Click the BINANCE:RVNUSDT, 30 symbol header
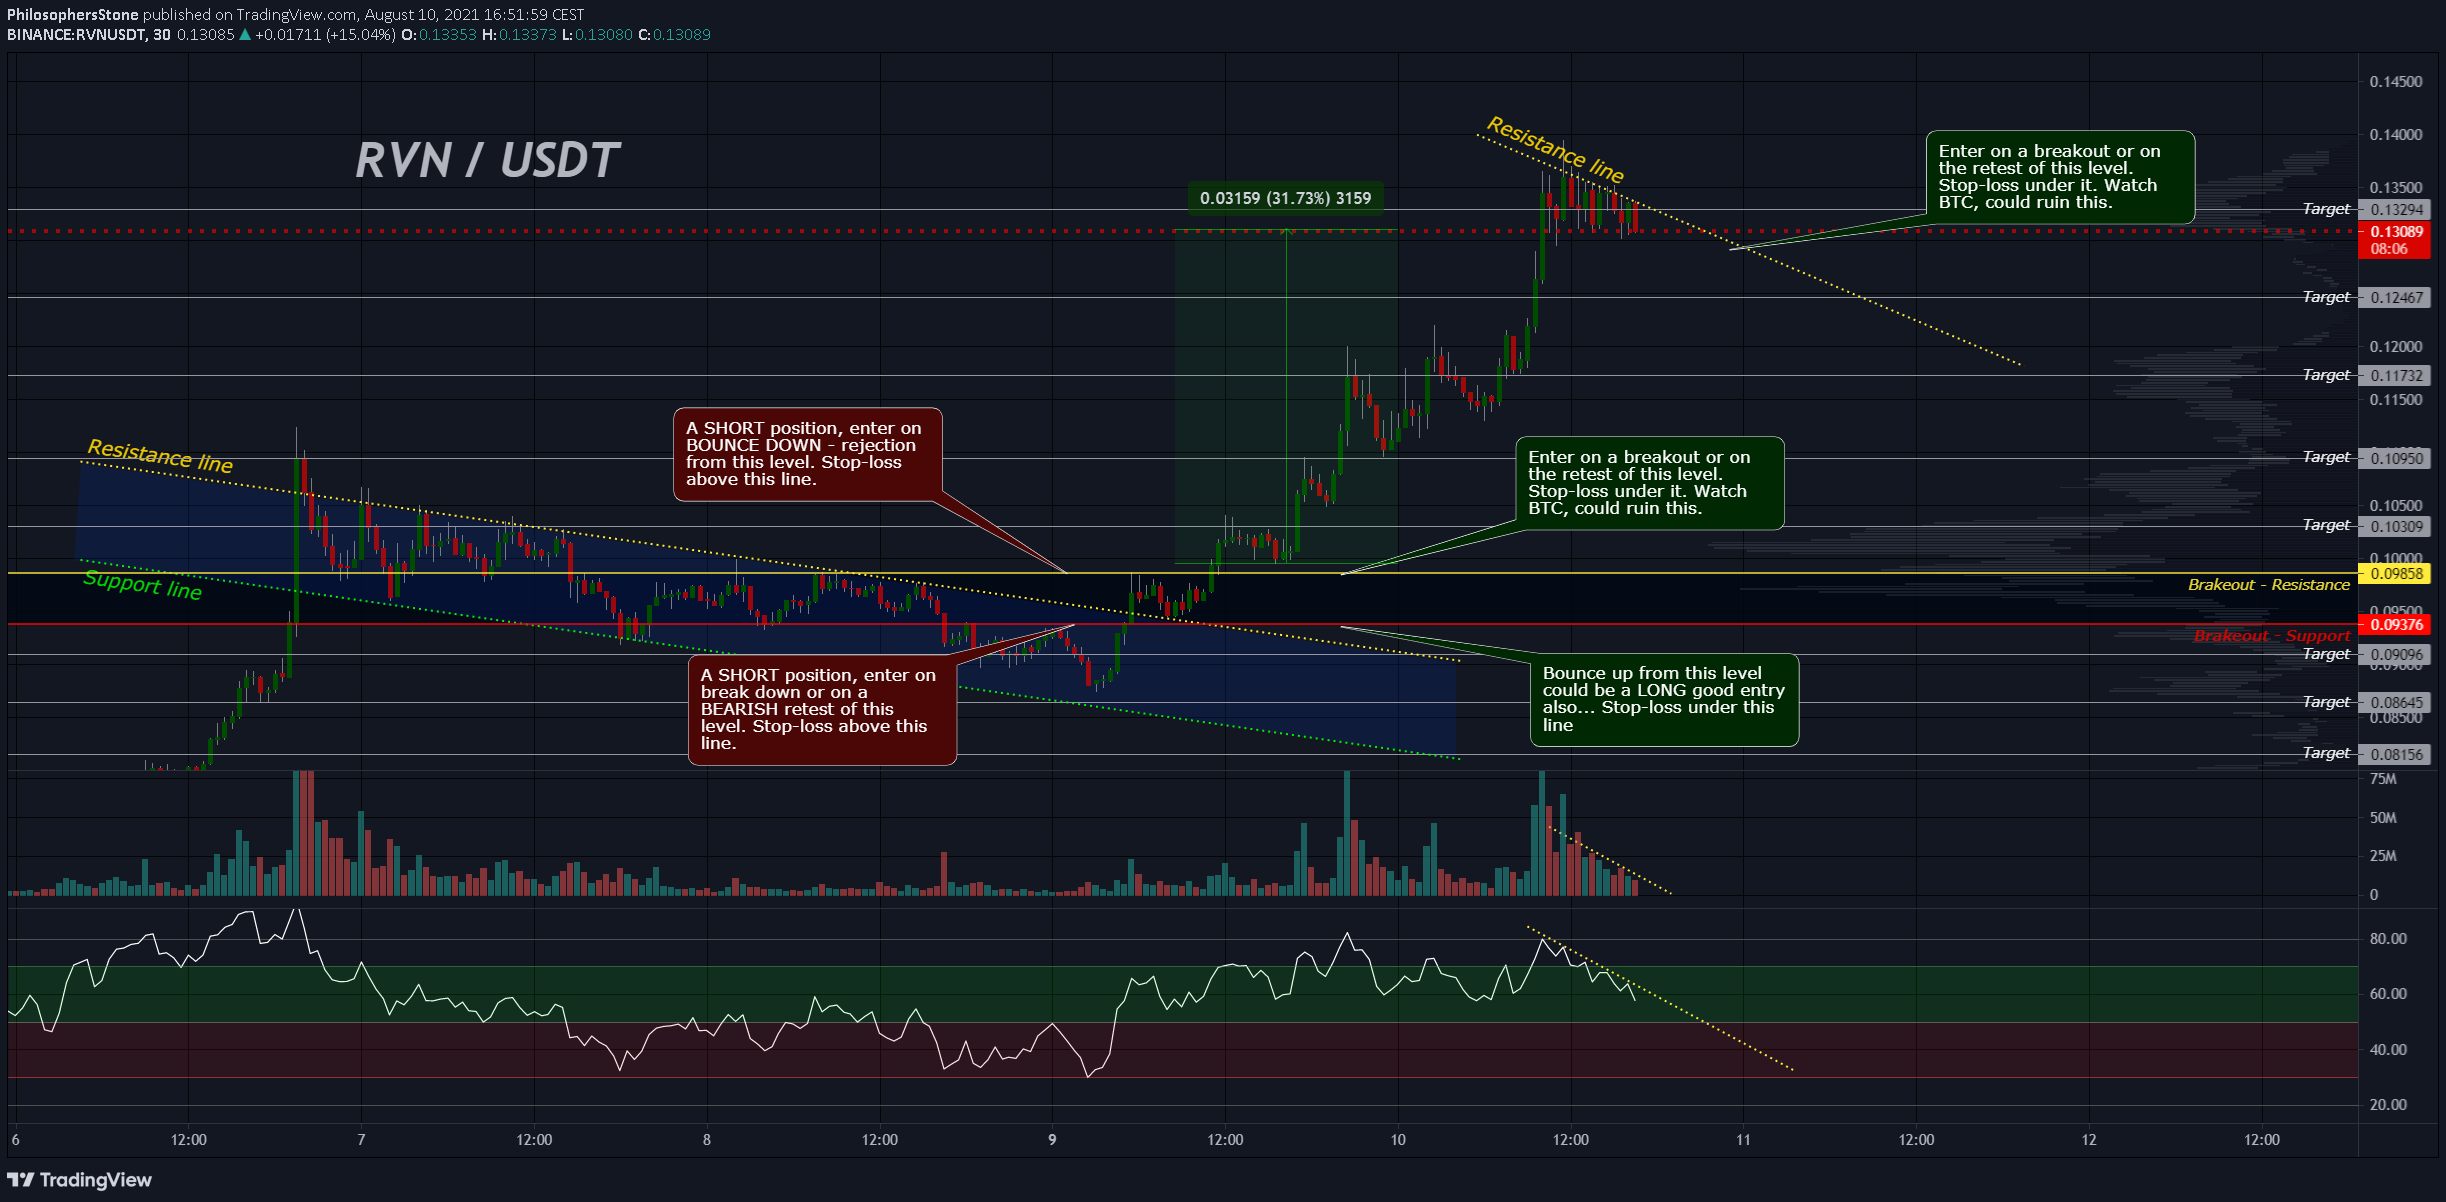 89,35
